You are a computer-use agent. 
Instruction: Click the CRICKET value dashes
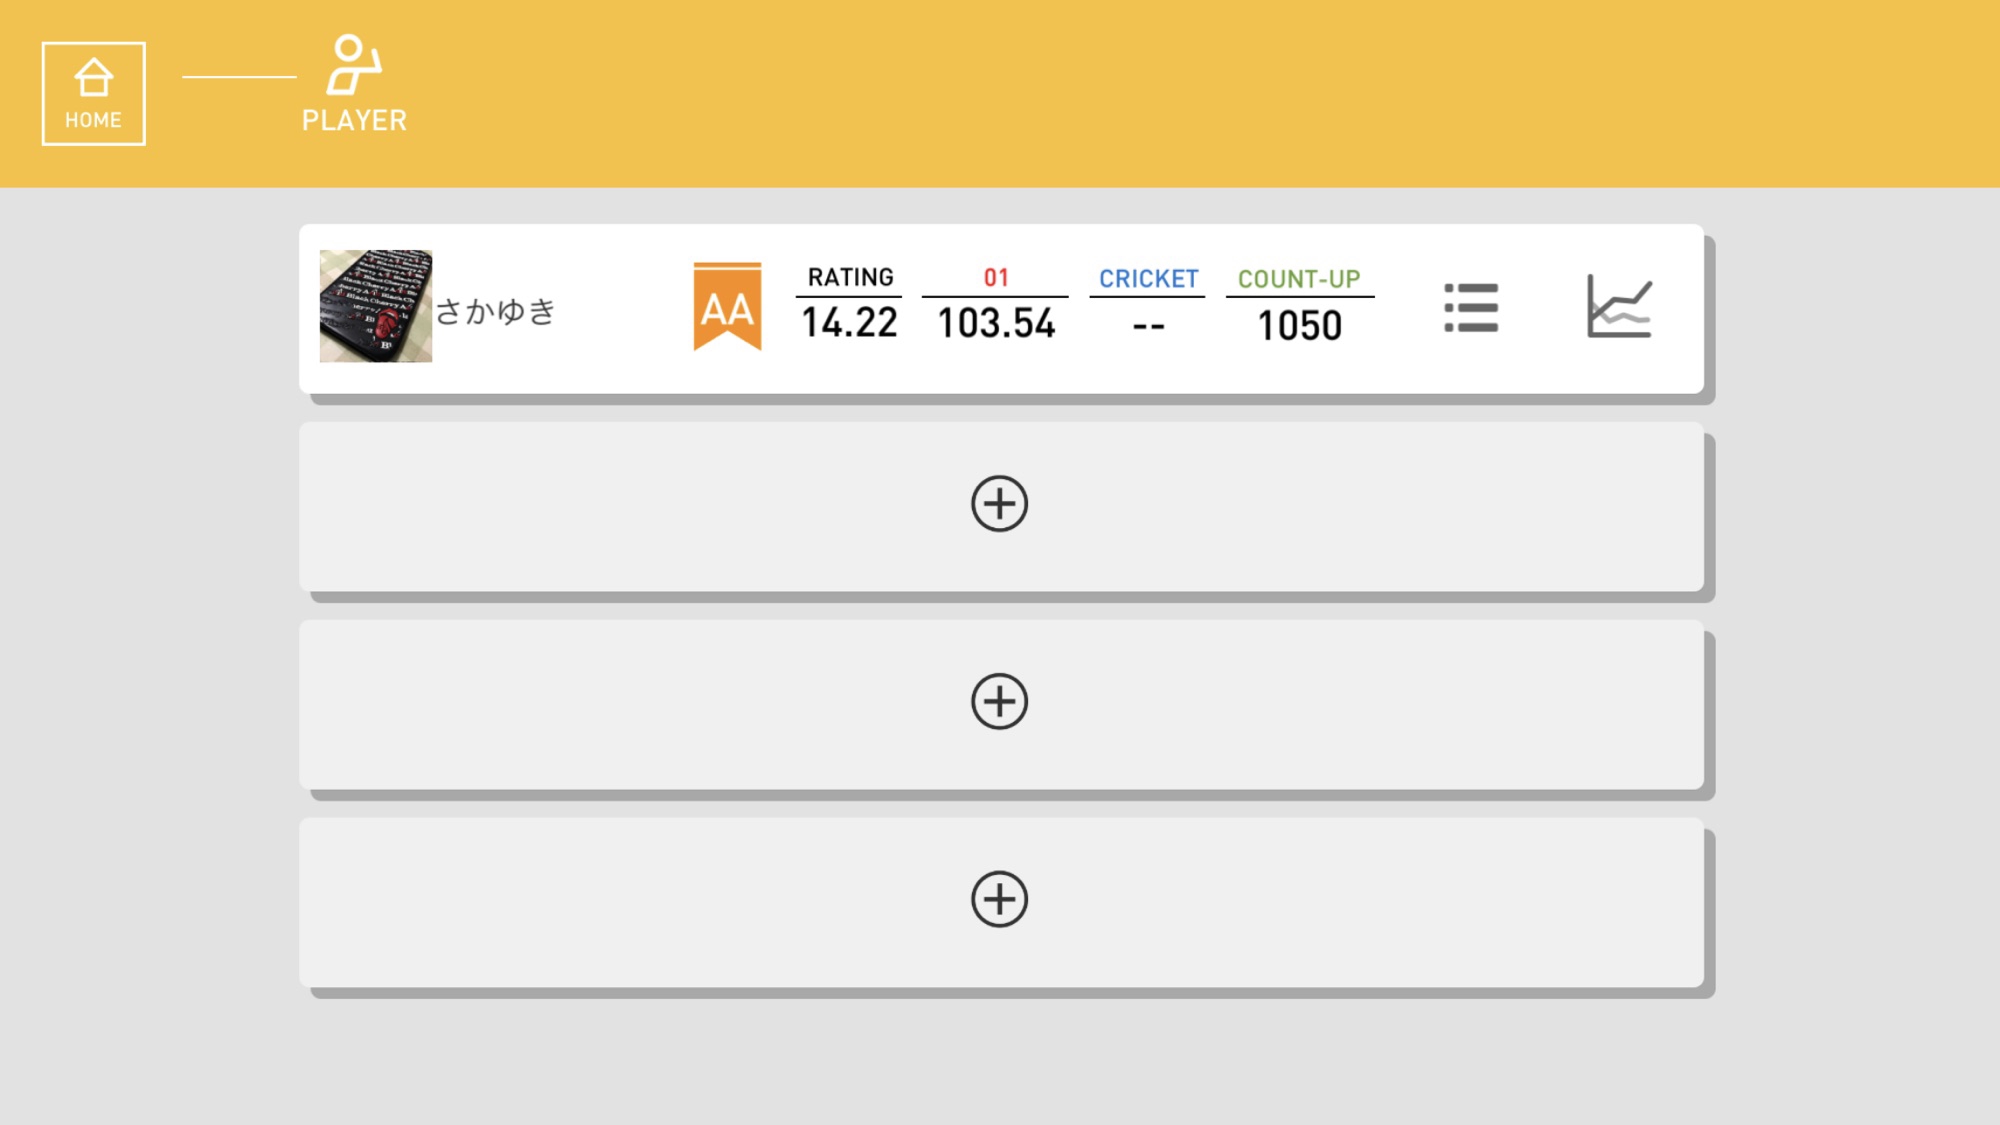pos(1148,327)
